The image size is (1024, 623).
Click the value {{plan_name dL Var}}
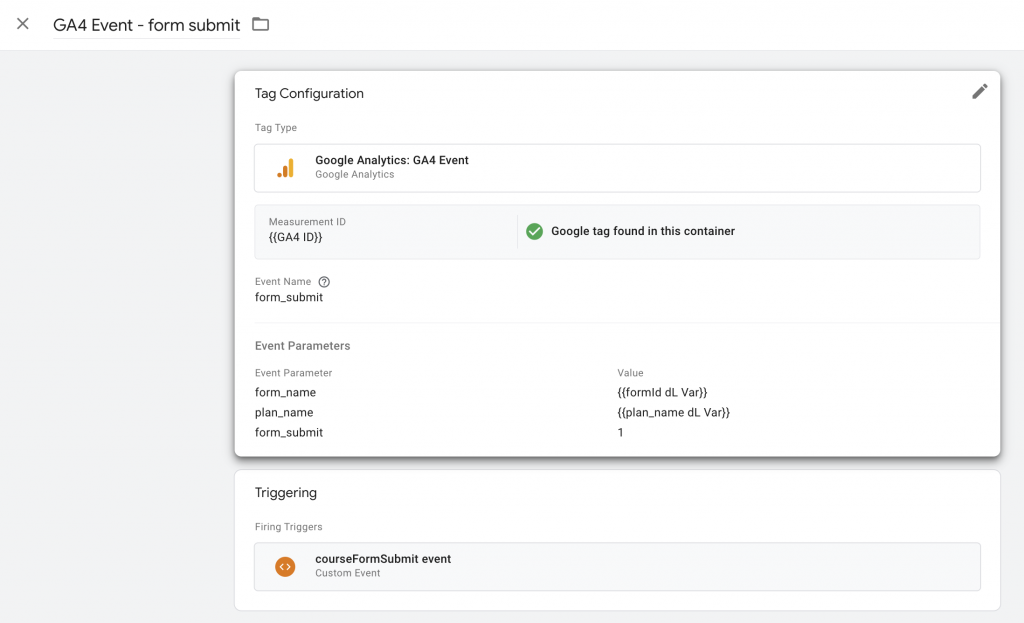pyautogui.click(x=673, y=413)
